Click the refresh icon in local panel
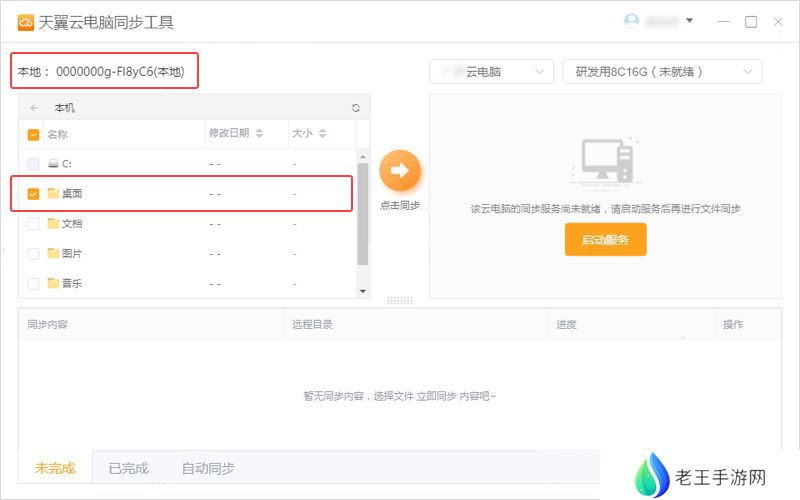This screenshot has height=500, width=800. (x=356, y=108)
